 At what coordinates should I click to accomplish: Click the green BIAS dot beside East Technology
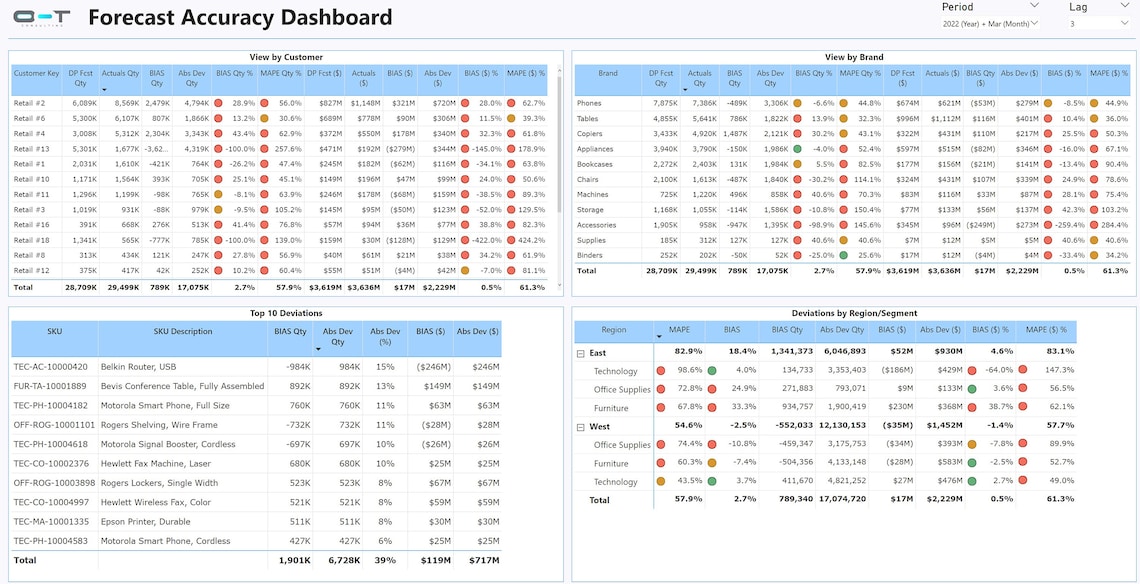pyautogui.click(x=715, y=371)
